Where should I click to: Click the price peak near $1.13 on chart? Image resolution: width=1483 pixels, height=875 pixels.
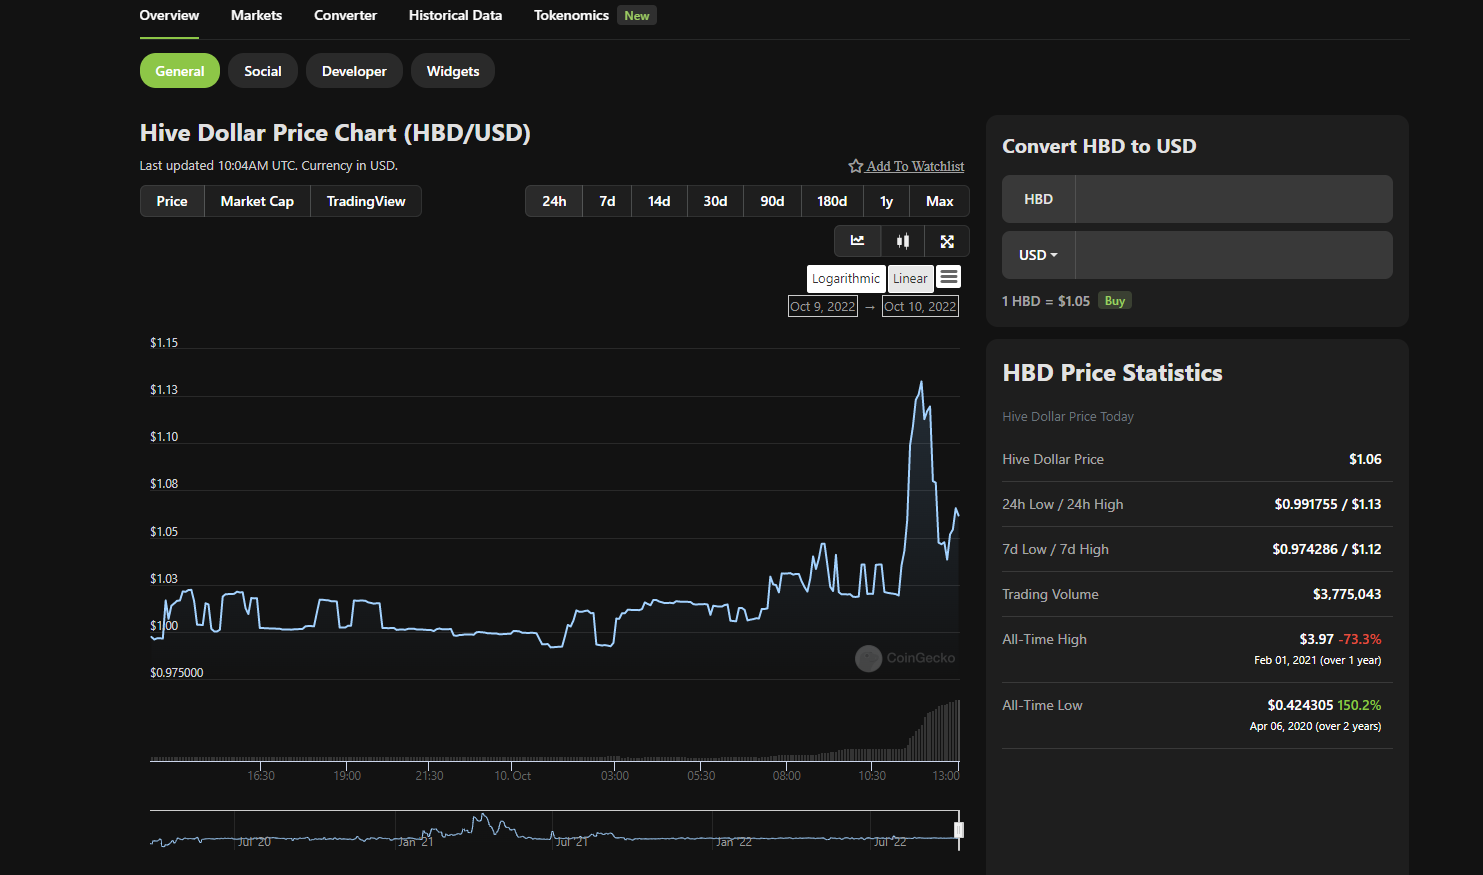(x=921, y=382)
